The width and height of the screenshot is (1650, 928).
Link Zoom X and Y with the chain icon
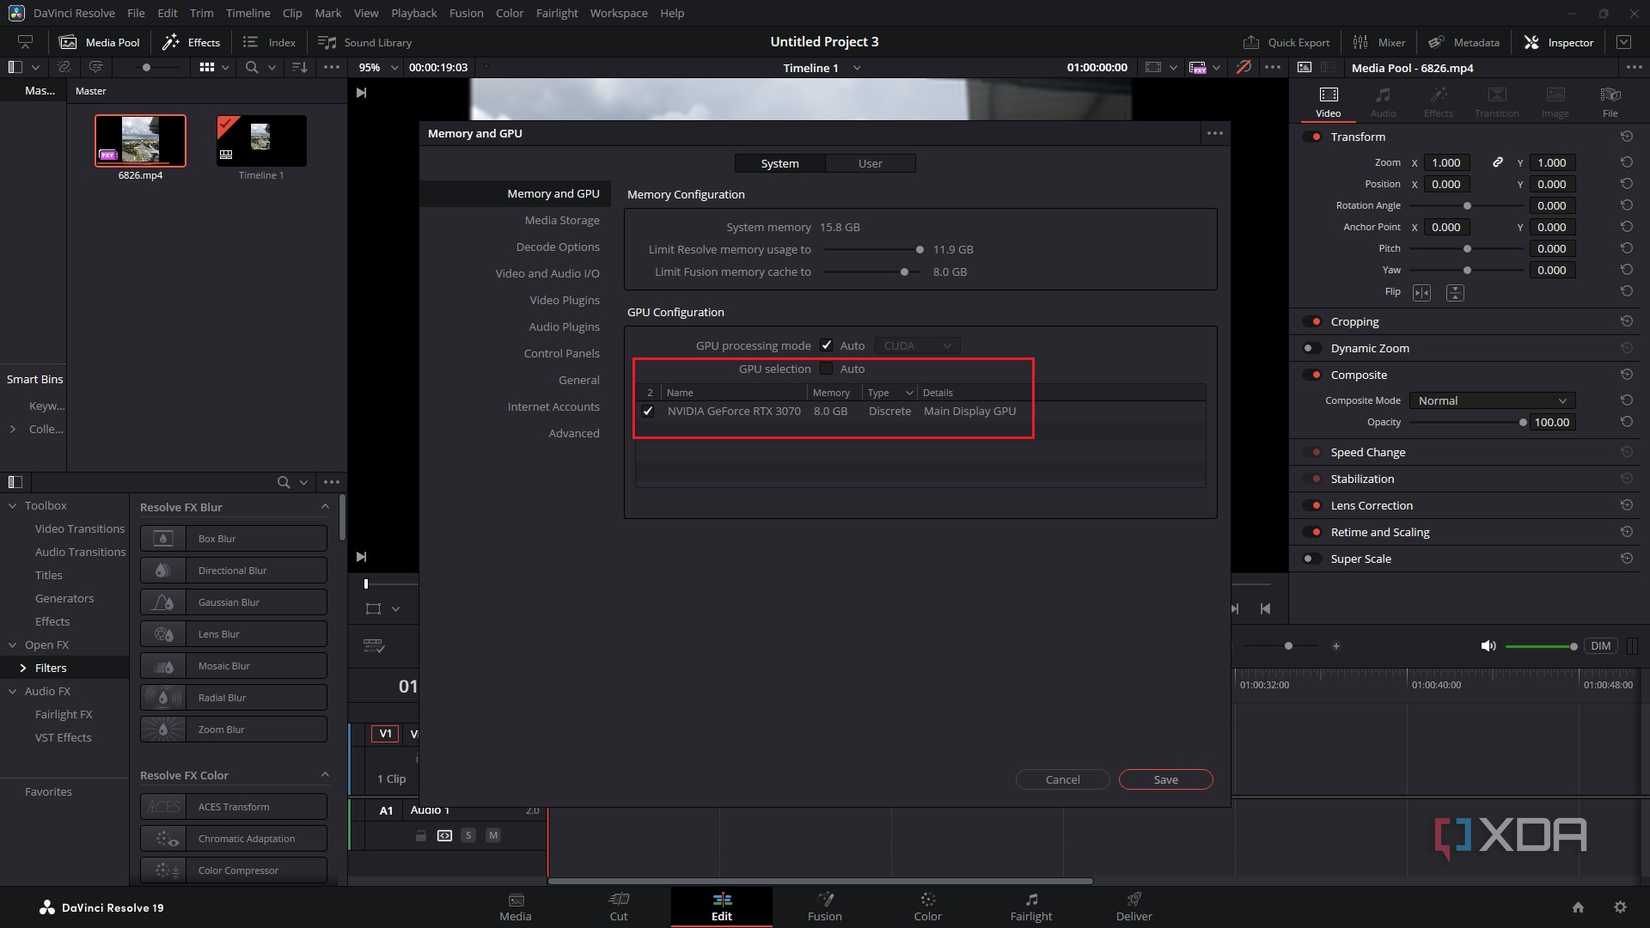point(1498,162)
